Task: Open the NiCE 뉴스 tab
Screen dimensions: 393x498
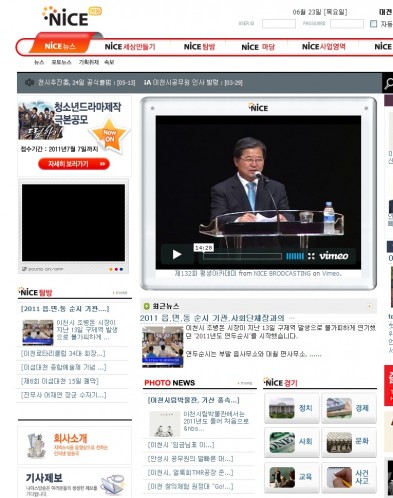Action: pyautogui.click(x=60, y=46)
